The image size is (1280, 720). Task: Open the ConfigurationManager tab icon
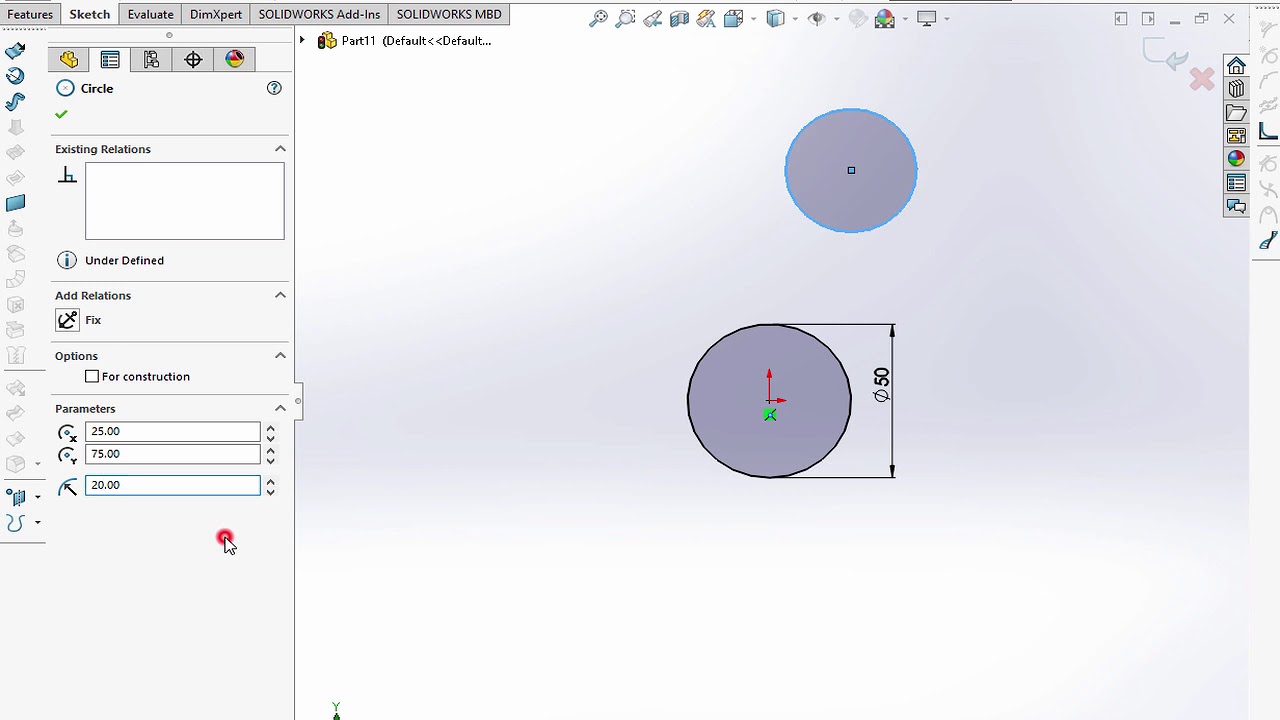click(152, 60)
